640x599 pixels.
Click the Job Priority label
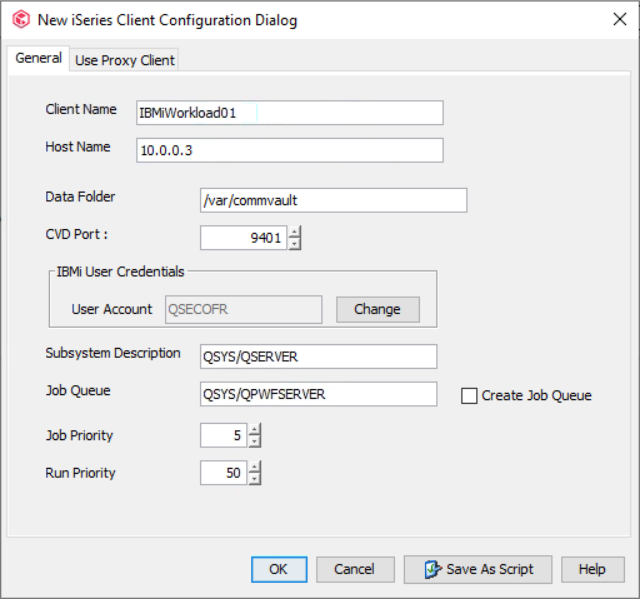pos(79,435)
